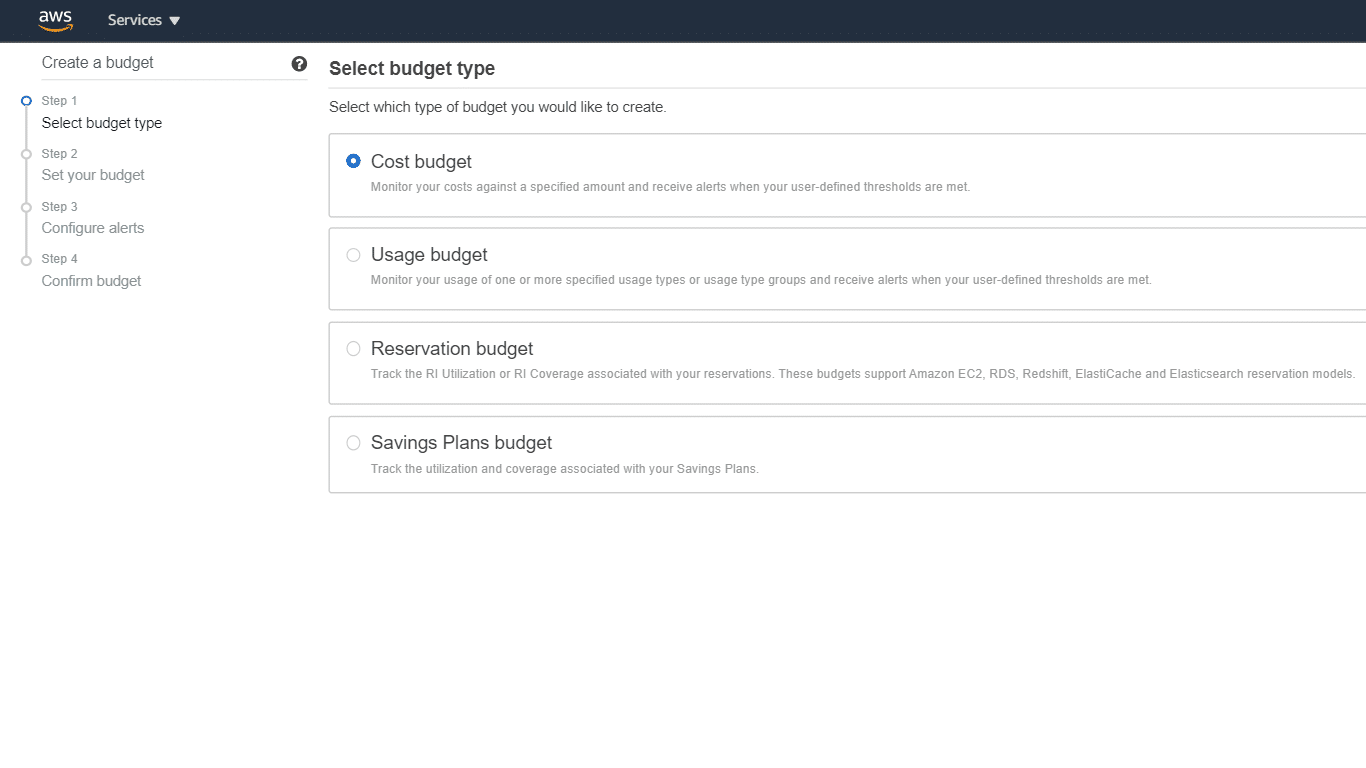This screenshot has width=1366, height=768.
Task: Open the Set your budget step
Action: tap(92, 175)
